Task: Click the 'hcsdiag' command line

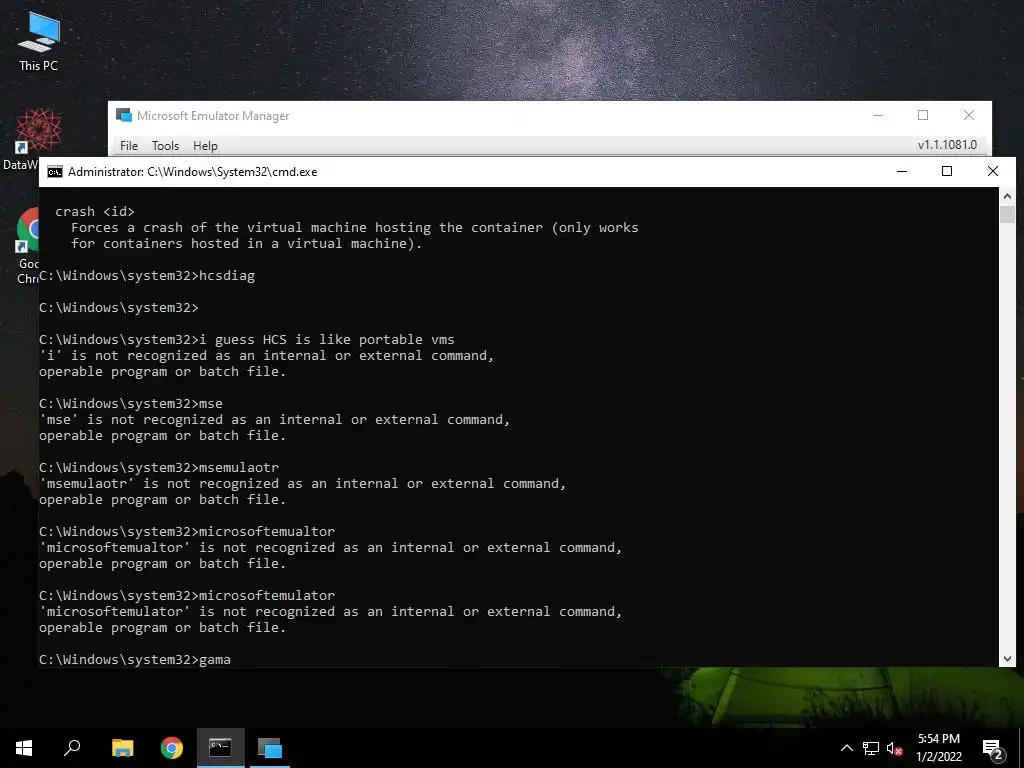Action: (x=147, y=276)
